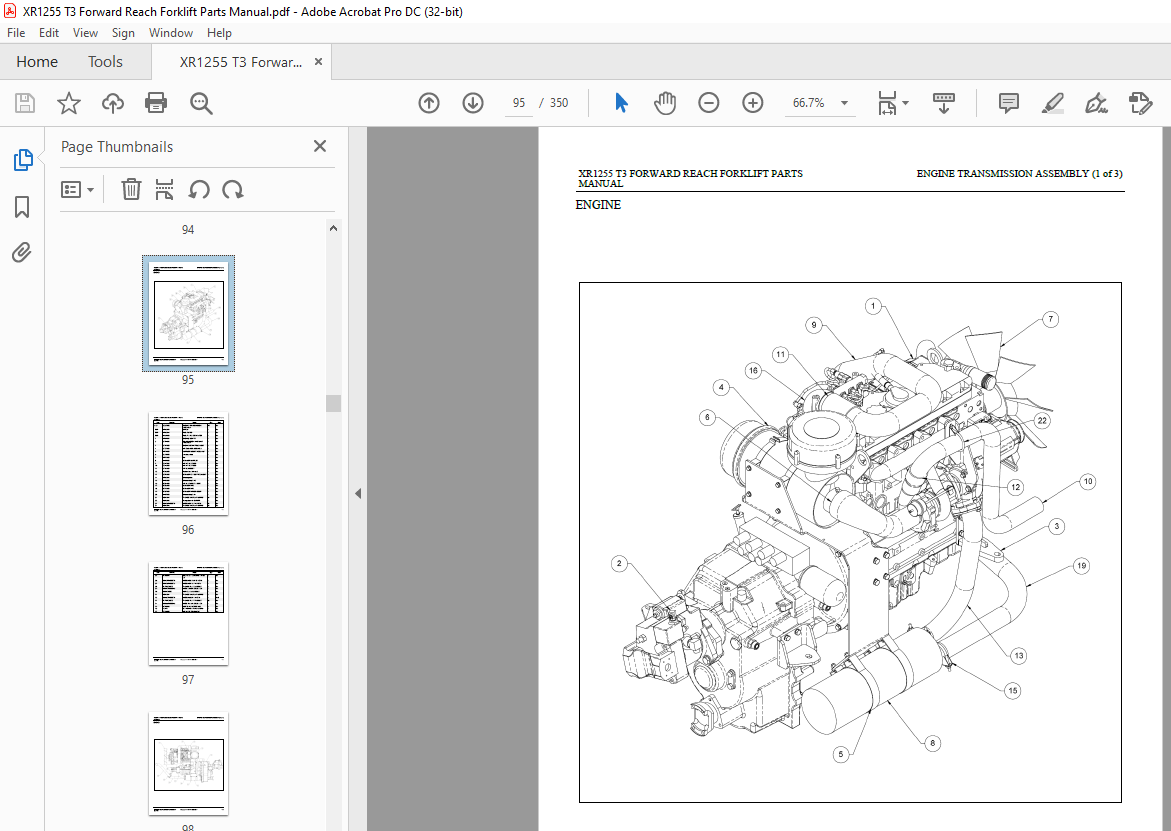Open the View menu

point(85,33)
